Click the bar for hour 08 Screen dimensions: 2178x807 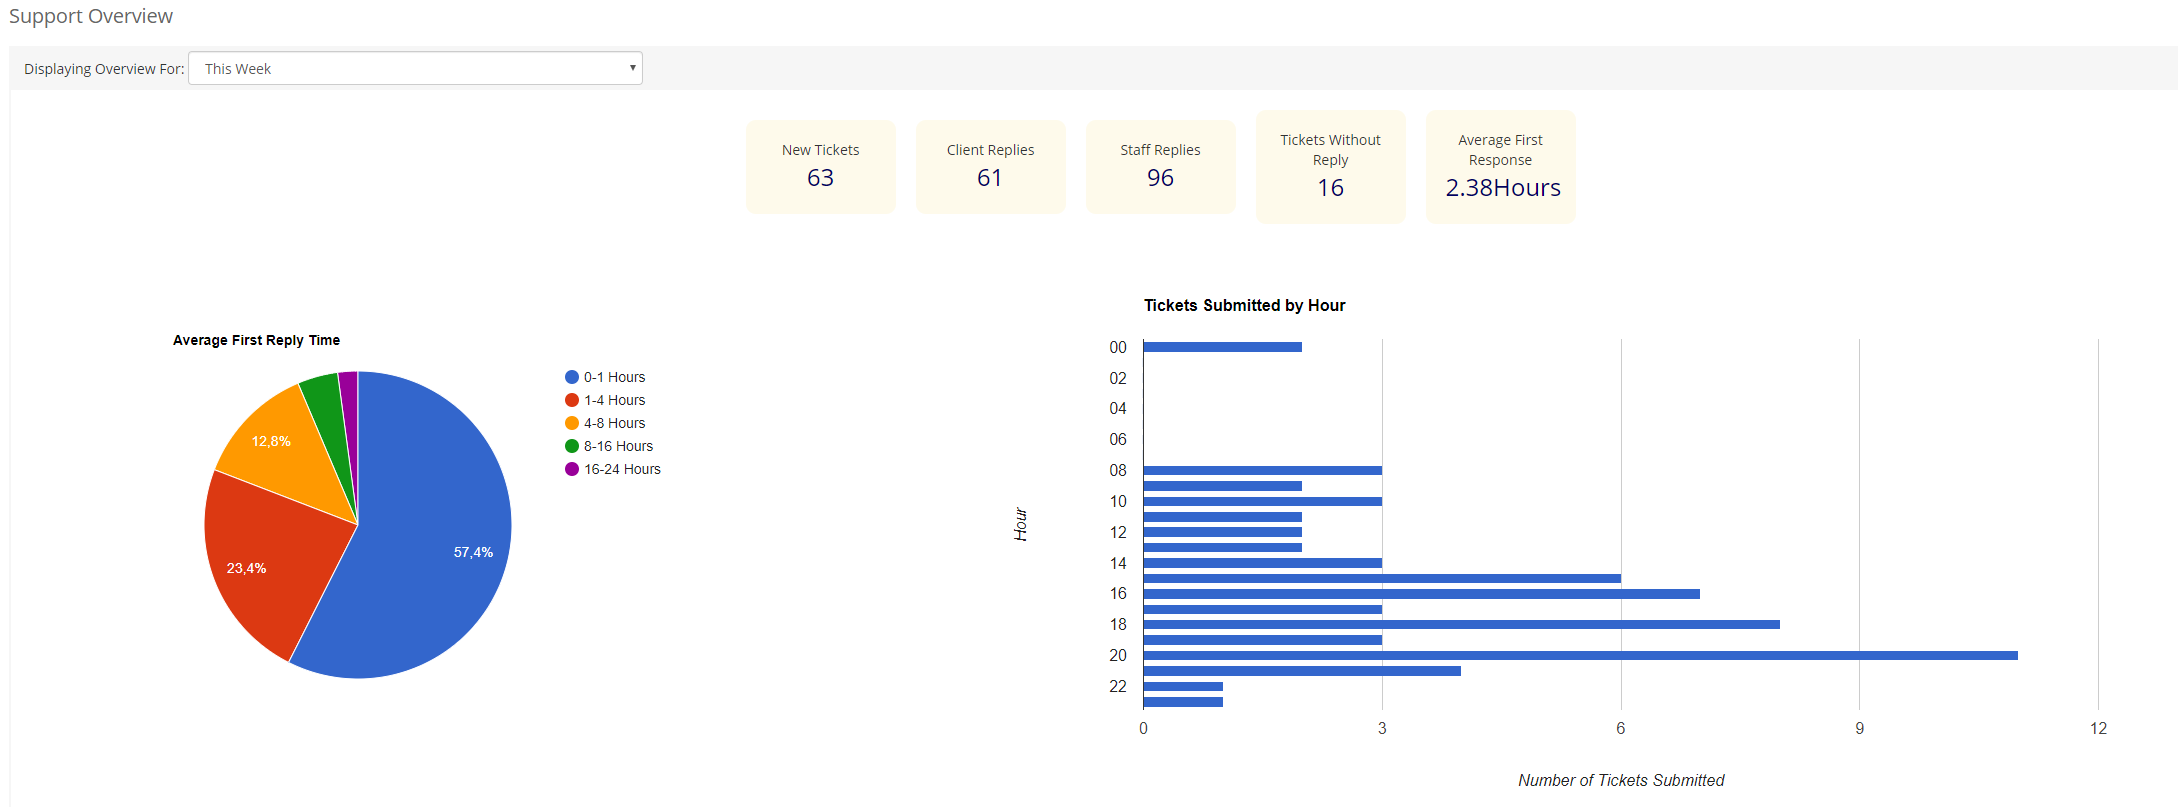click(1262, 470)
